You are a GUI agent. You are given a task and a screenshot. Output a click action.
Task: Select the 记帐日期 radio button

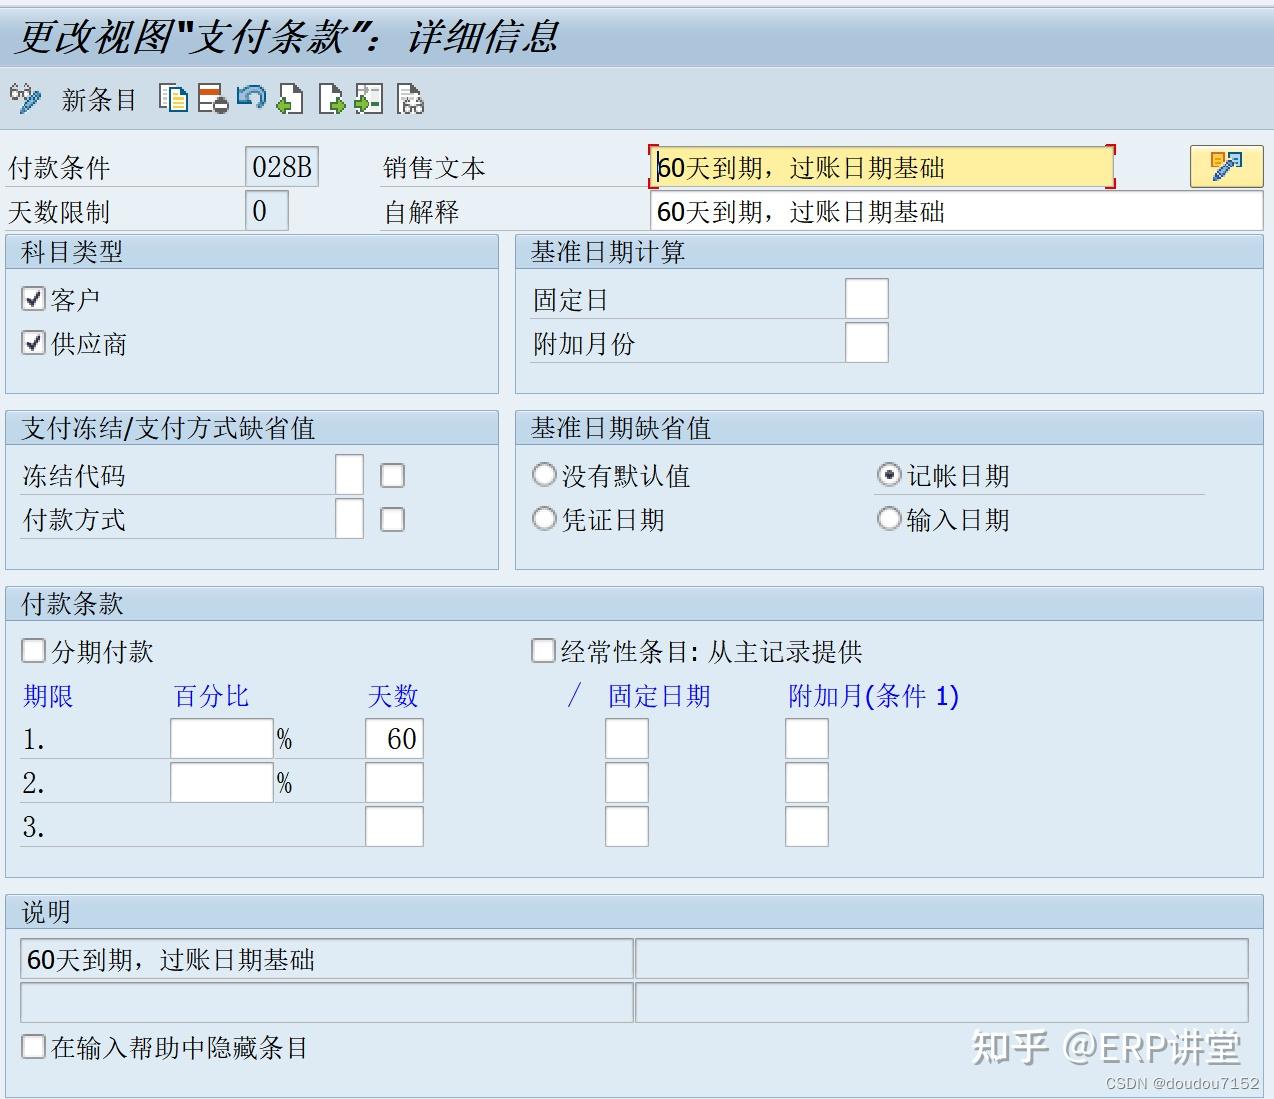click(x=889, y=474)
